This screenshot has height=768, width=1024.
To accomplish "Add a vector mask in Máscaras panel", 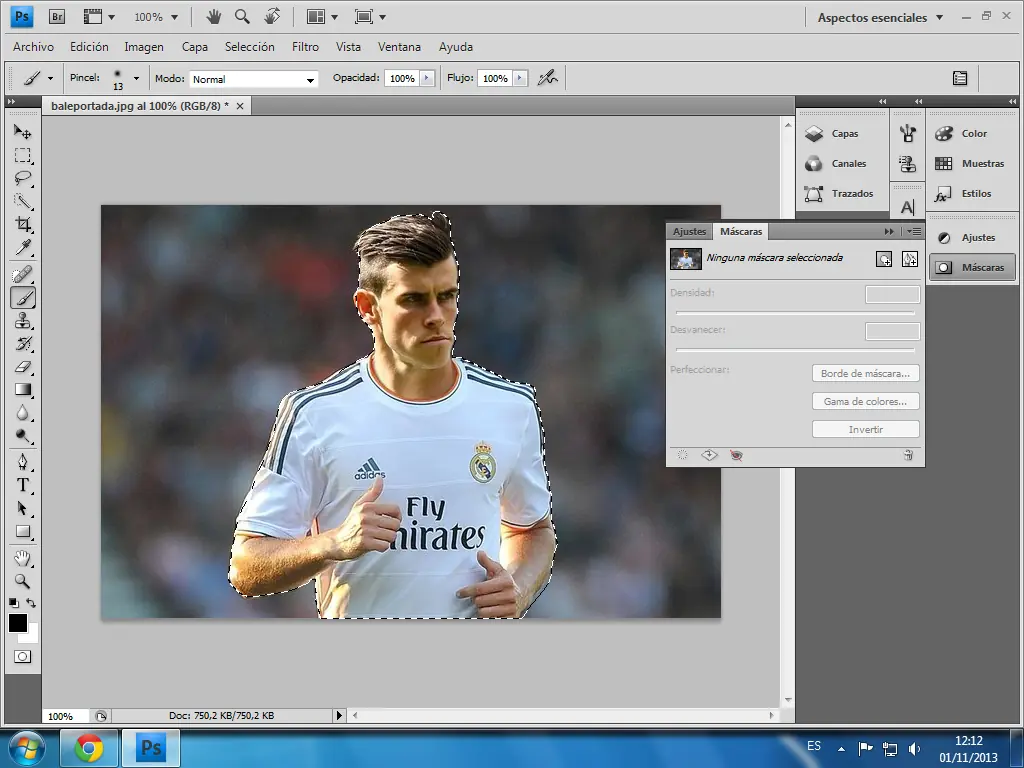I will (910, 259).
